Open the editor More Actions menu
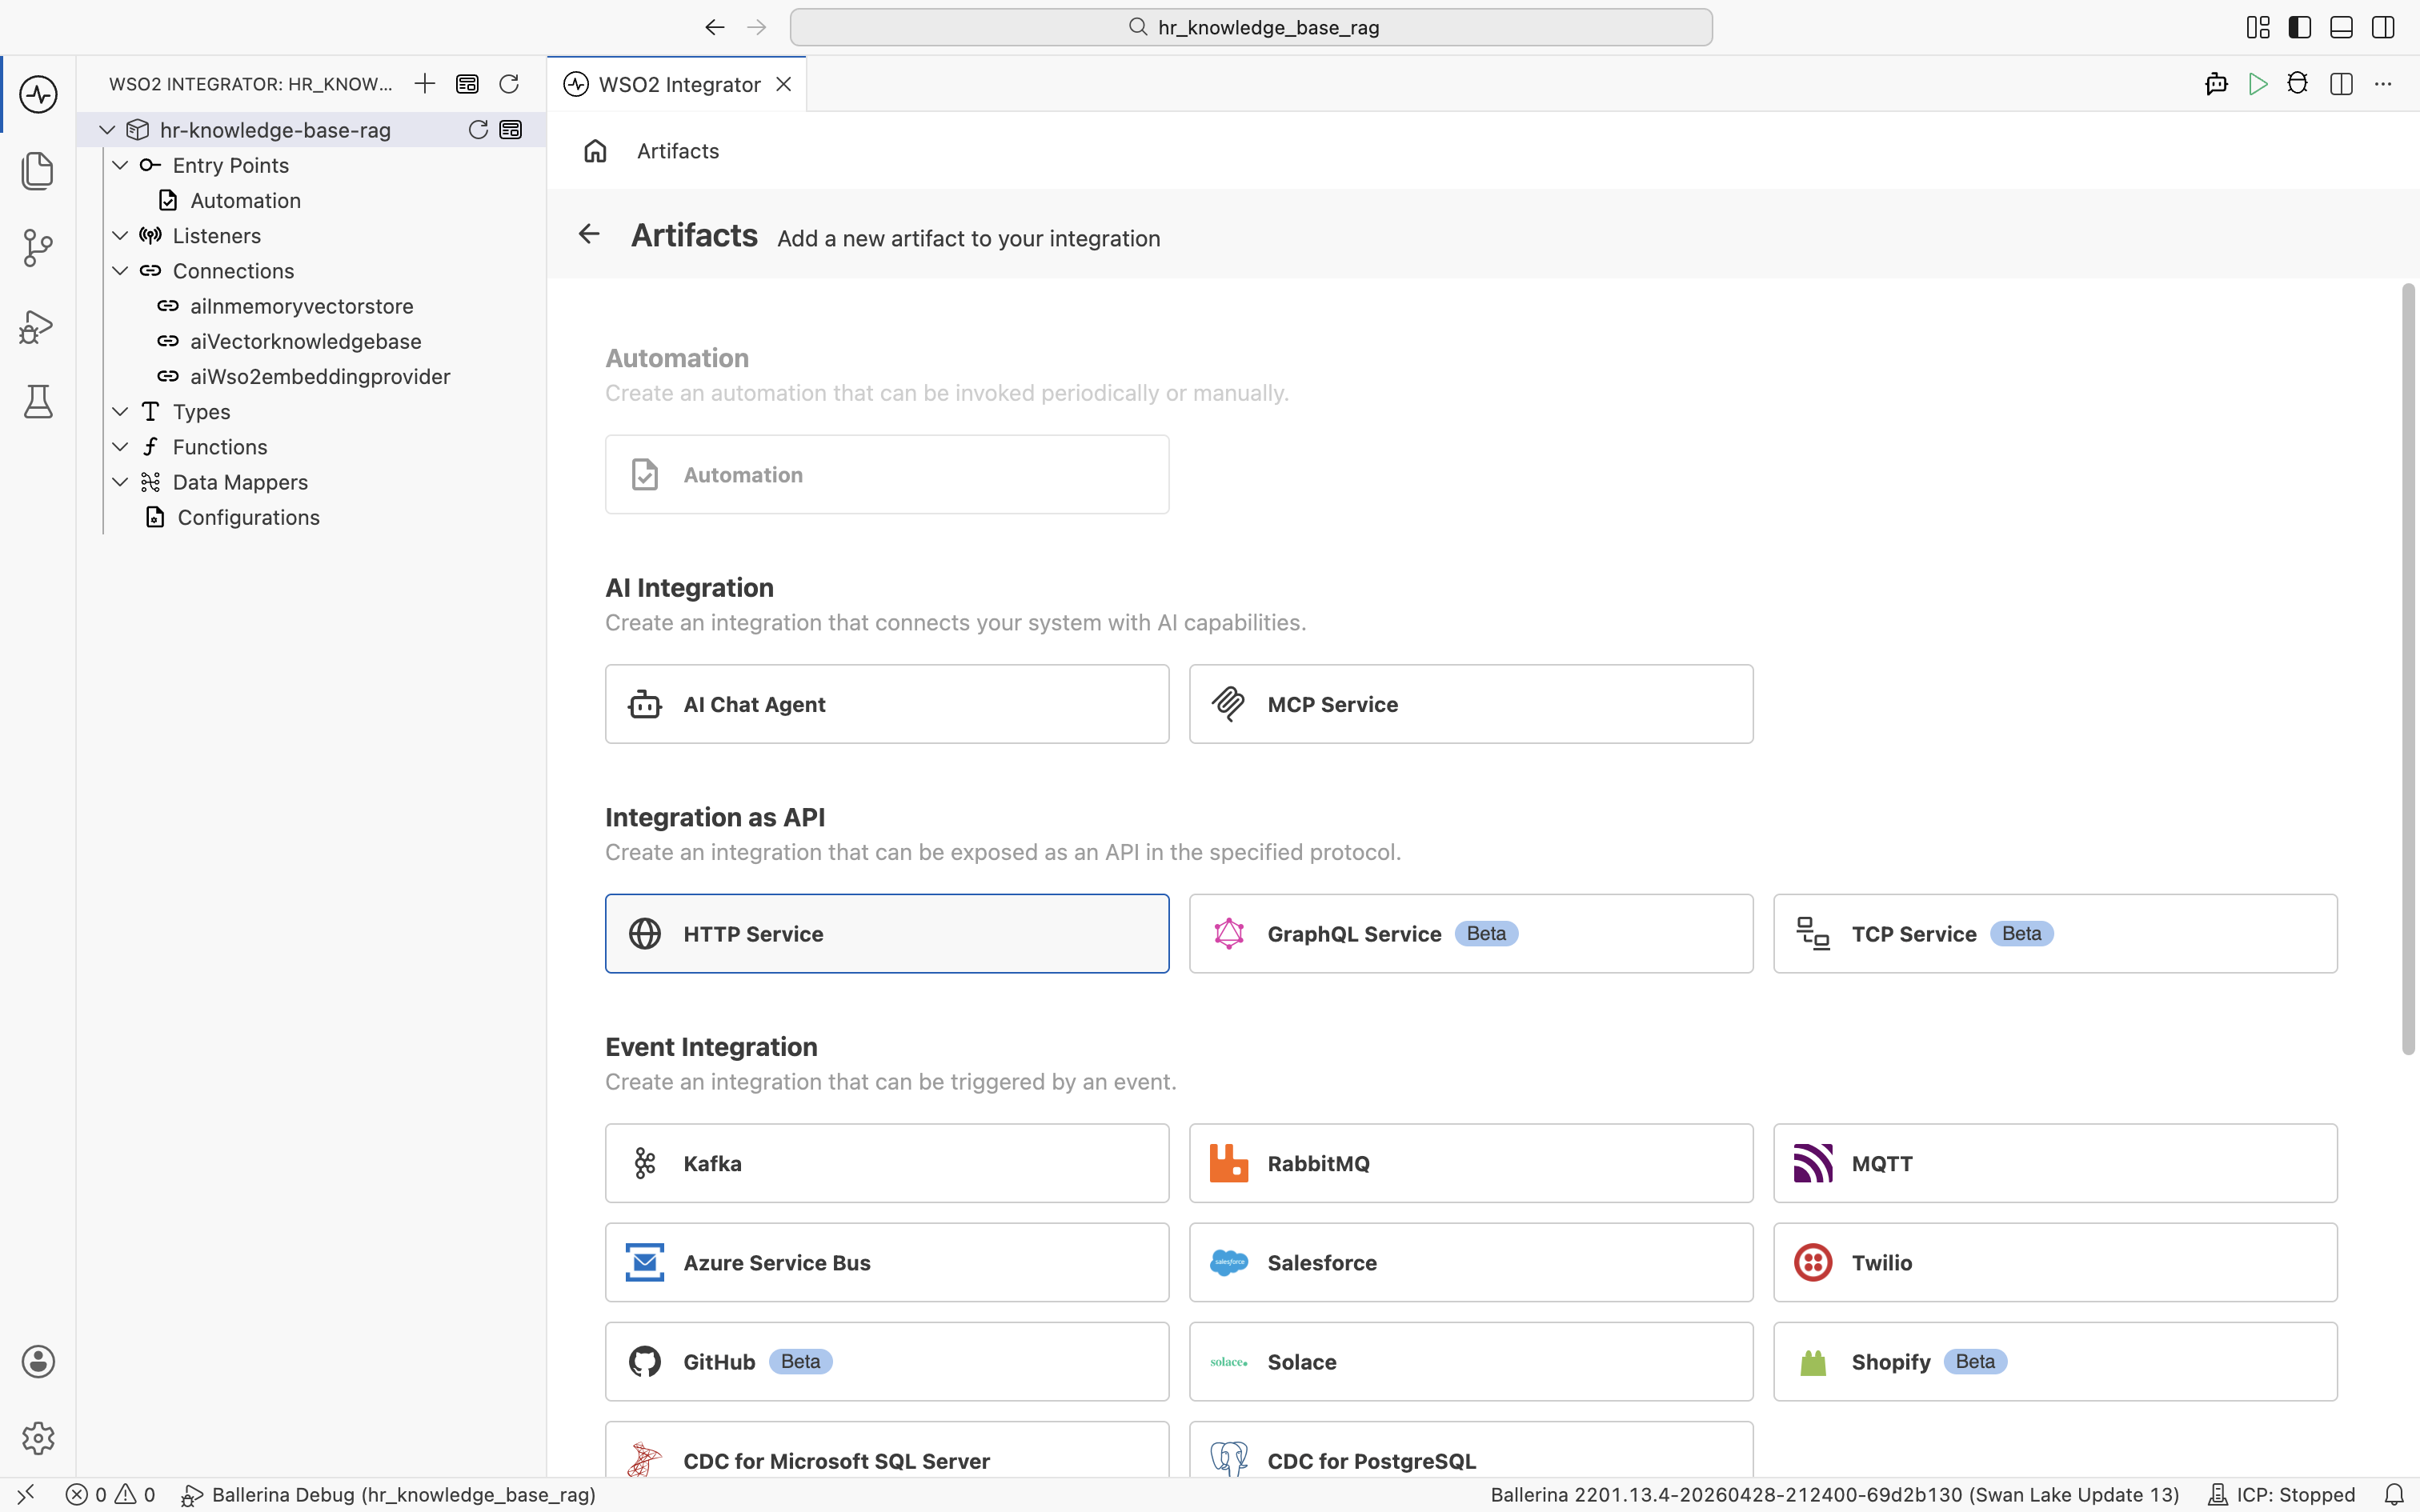This screenshot has height=1512, width=2420. (2383, 84)
